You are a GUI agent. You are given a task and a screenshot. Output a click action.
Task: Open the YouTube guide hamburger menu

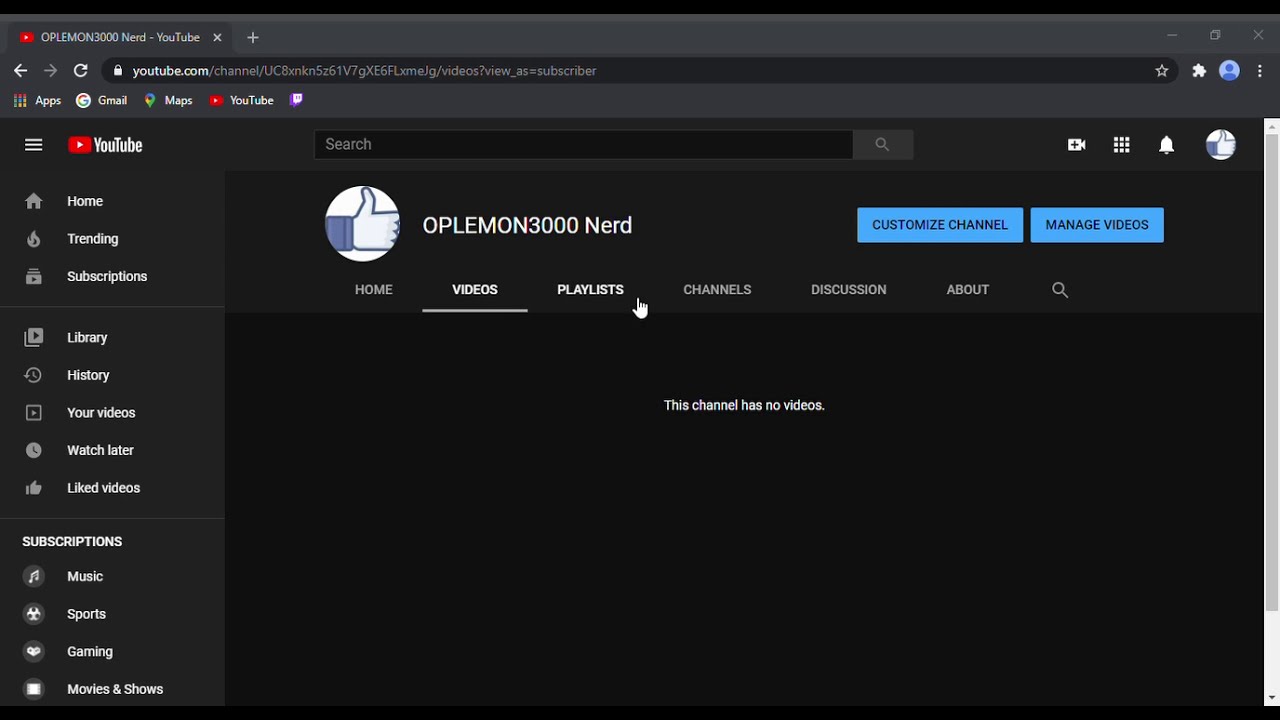34,145
